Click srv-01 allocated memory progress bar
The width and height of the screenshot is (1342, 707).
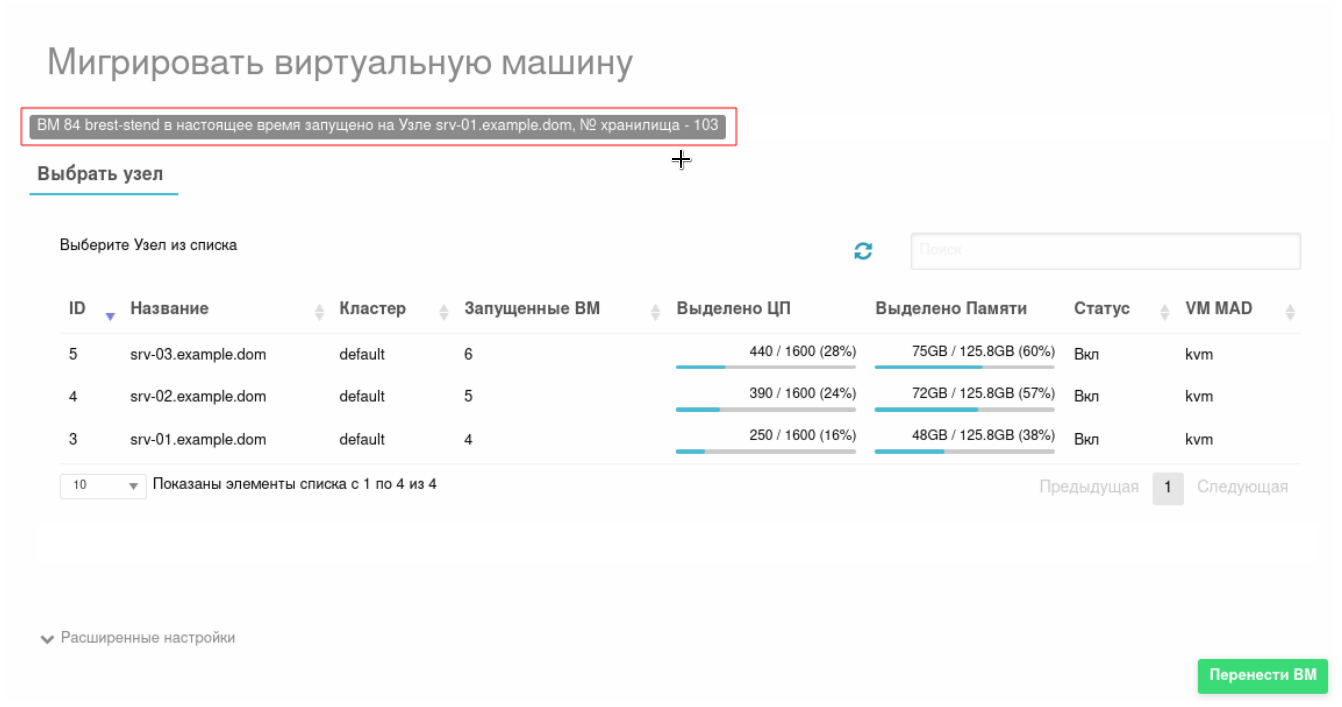[964, 451]
